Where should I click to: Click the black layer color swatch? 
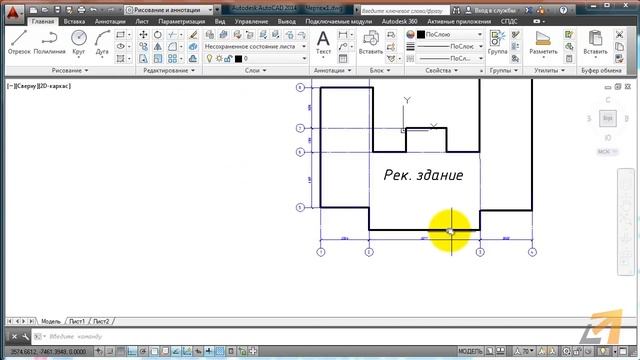pyautogui.click(x=238, y=59)
